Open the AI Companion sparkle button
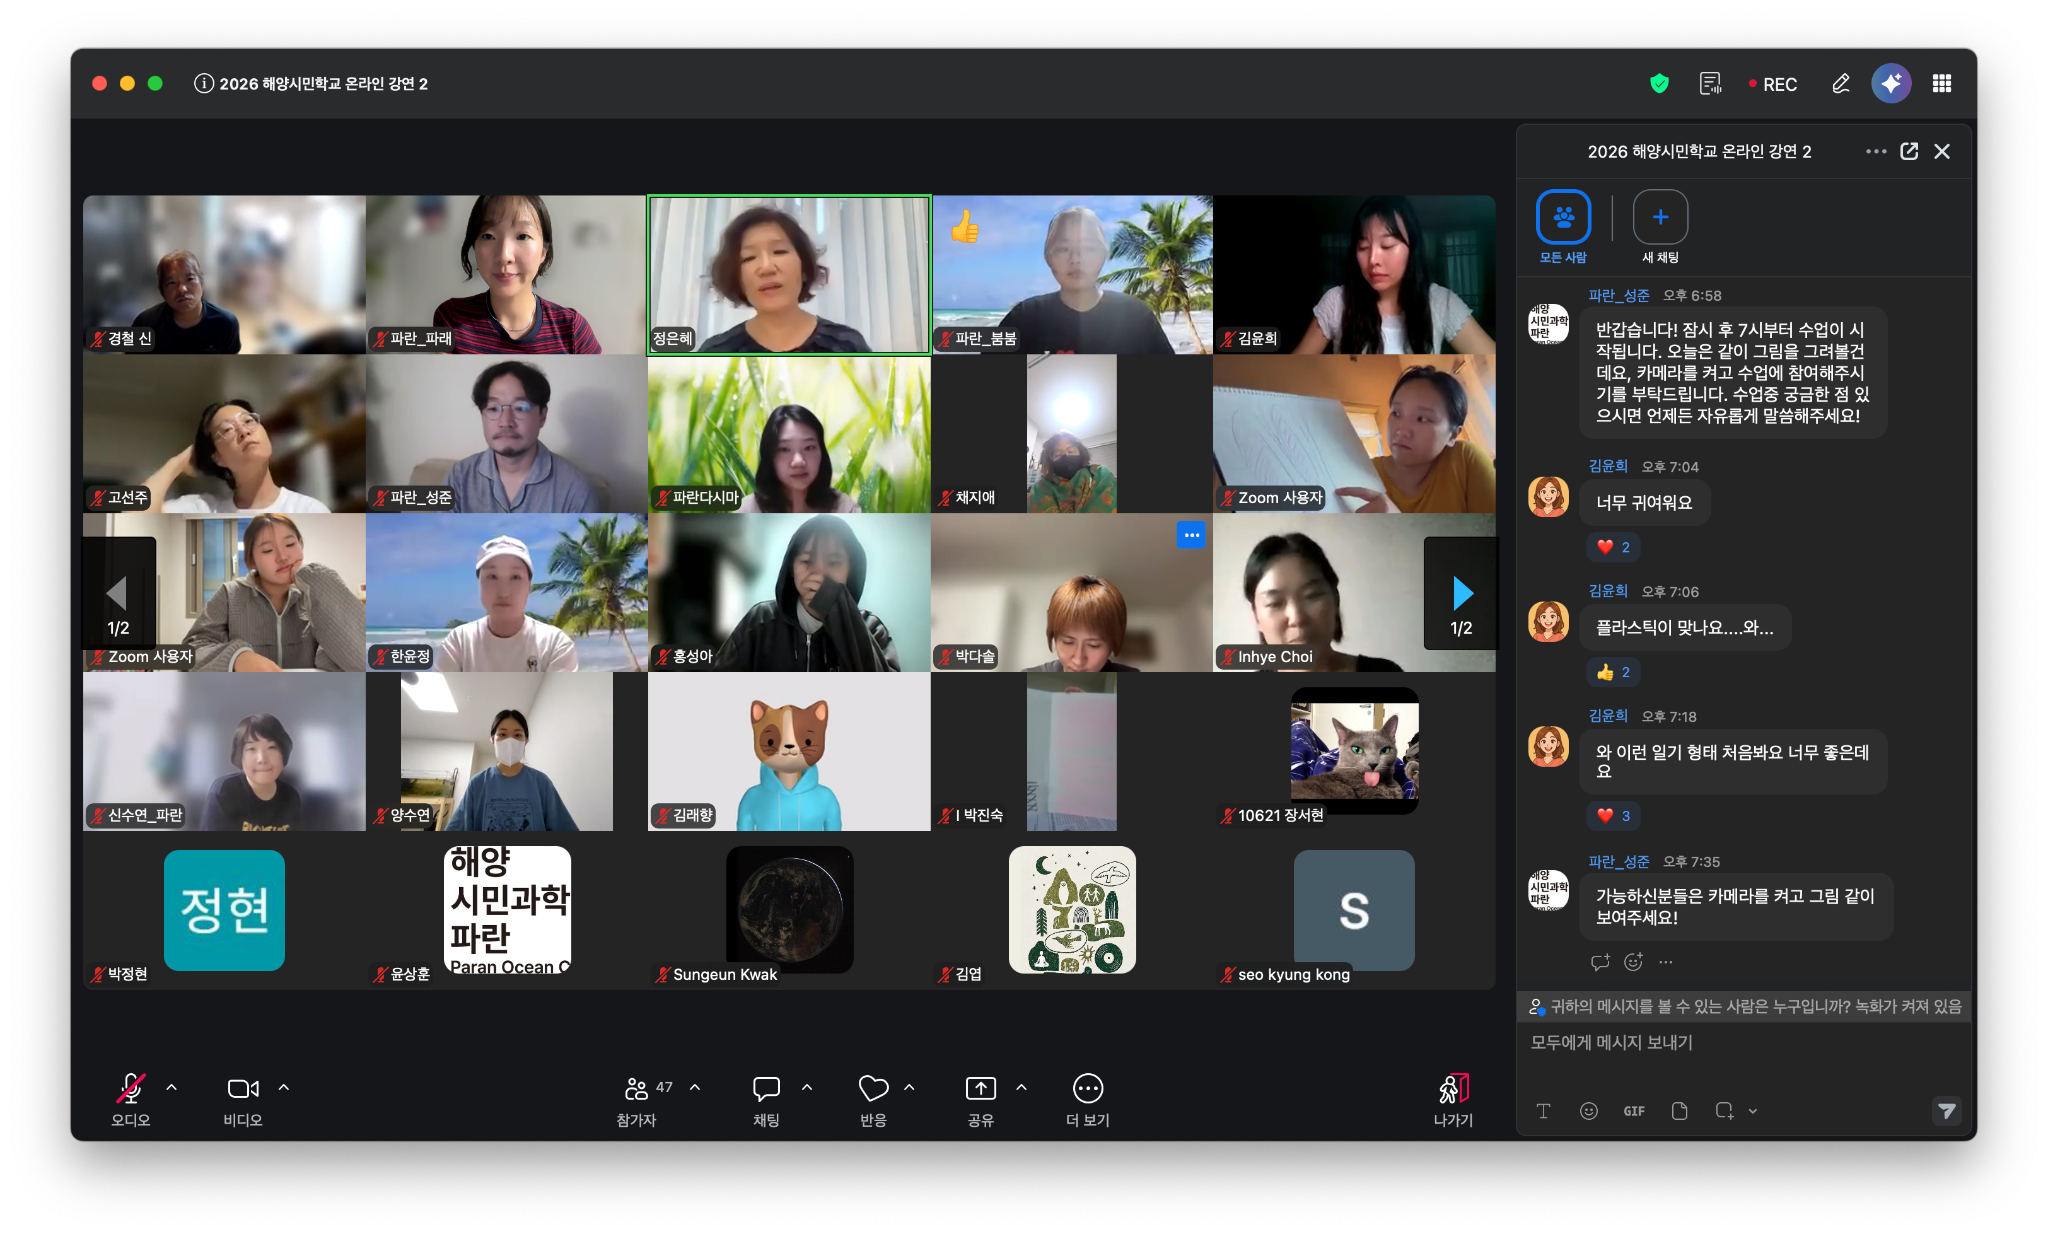Image resolution: width=2048 pixels, height=1235 pixels. 1891,84
